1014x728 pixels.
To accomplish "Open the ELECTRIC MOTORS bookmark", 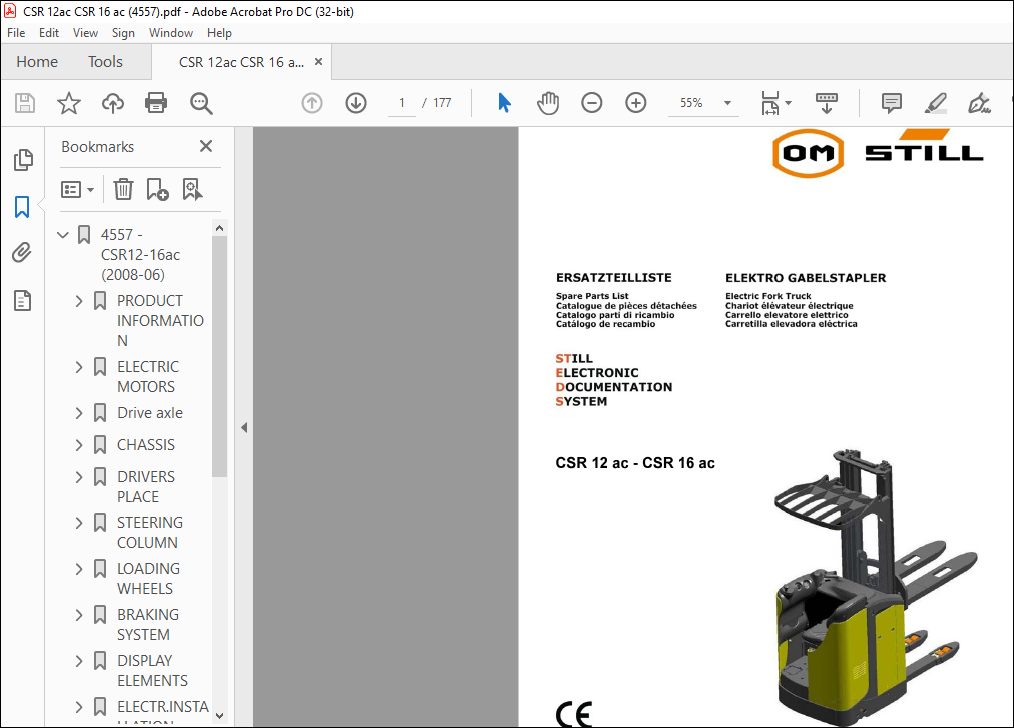I will (148, 377).
